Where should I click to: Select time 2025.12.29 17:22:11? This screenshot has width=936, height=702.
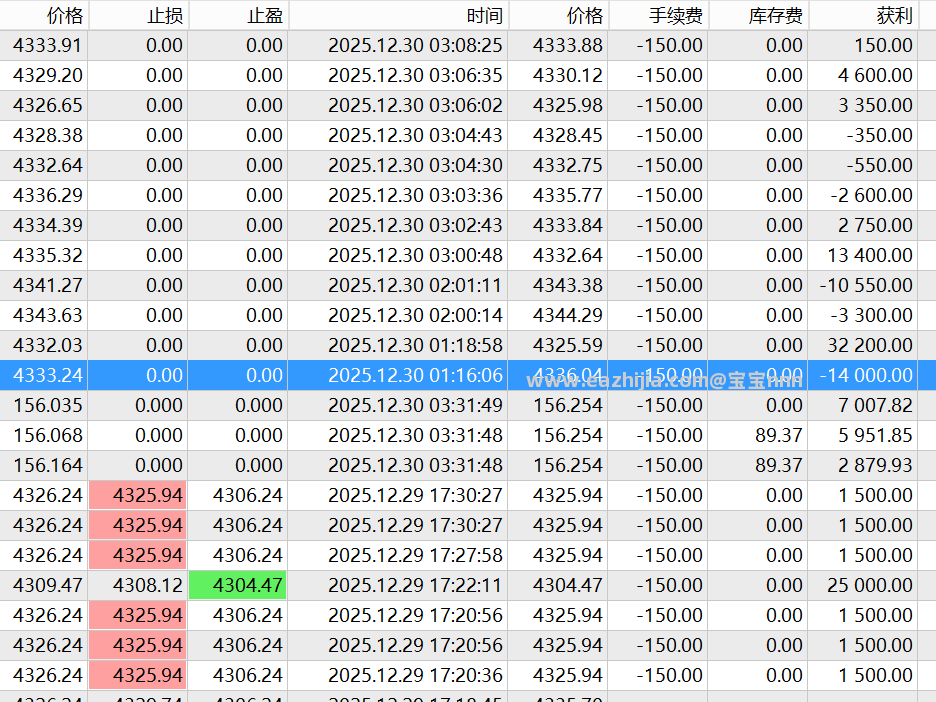[415, 585]
